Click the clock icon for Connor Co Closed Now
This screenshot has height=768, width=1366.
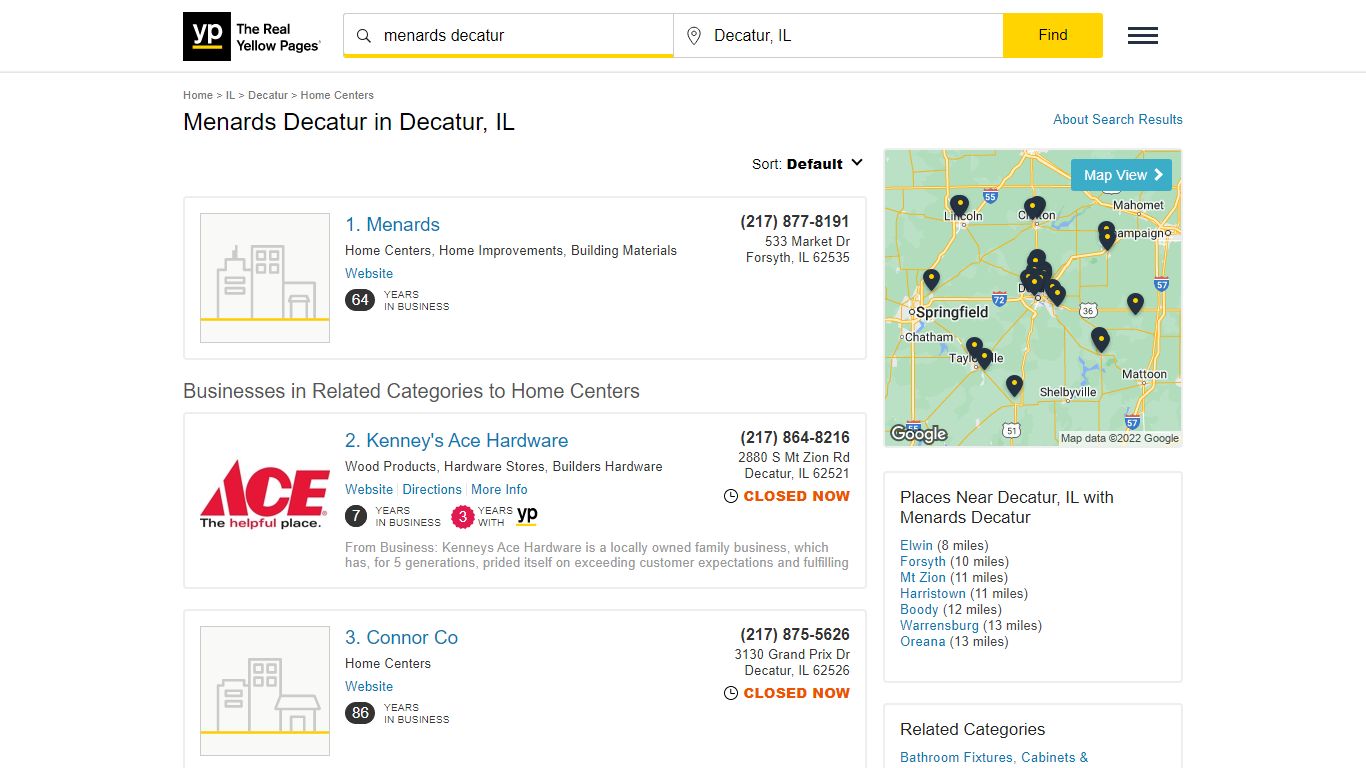pos(731,693)
